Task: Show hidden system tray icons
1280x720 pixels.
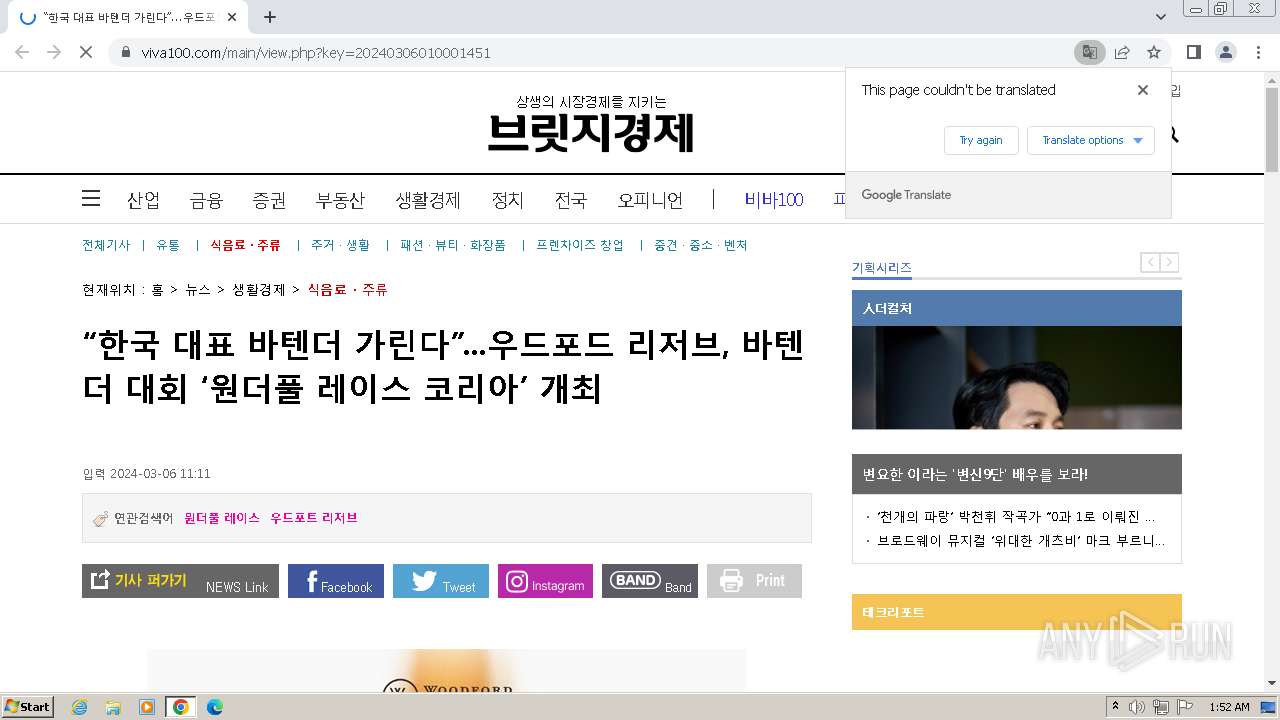Action: [1115, 707]
